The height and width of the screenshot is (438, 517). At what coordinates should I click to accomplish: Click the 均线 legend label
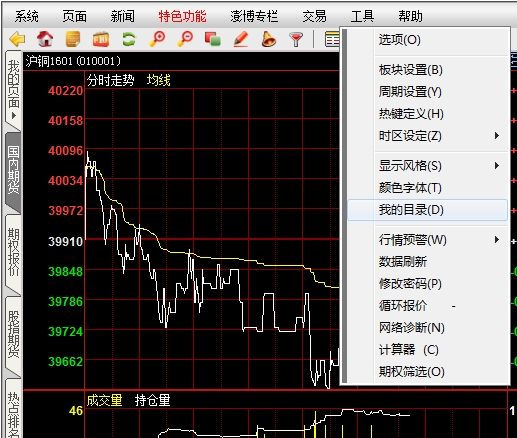click(x=159, y=80)
